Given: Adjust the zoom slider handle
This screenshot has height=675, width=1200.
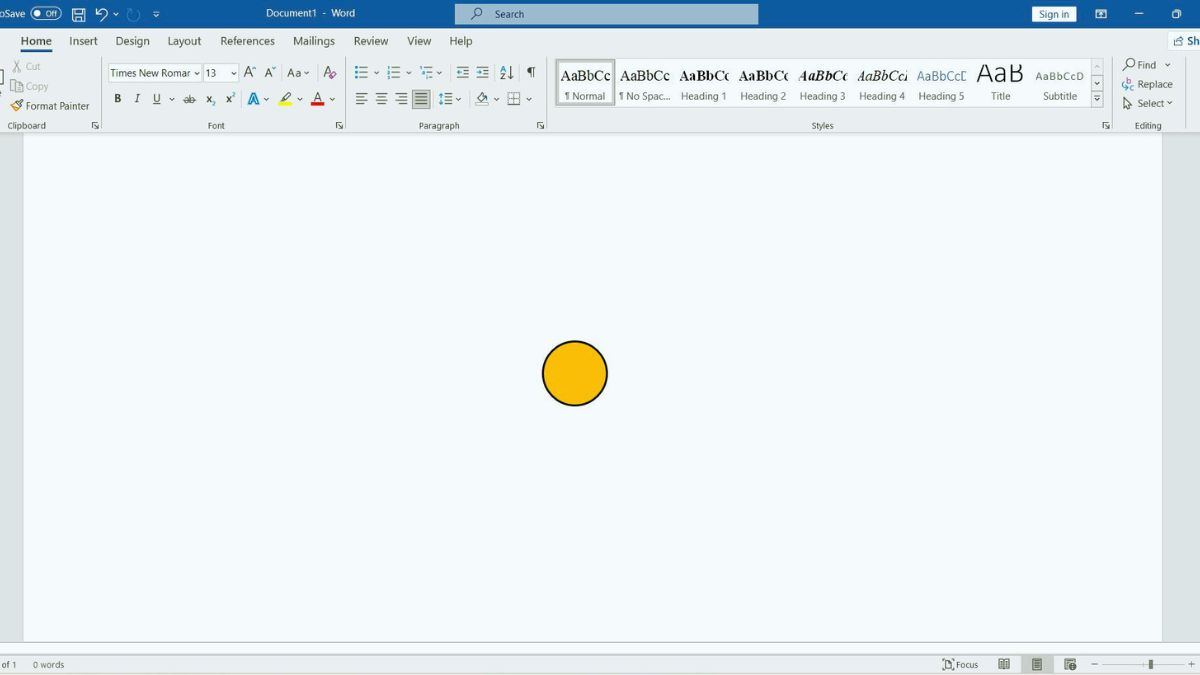Looking at the screenshot, I should pyautogui.click(x=1151, y=664).
